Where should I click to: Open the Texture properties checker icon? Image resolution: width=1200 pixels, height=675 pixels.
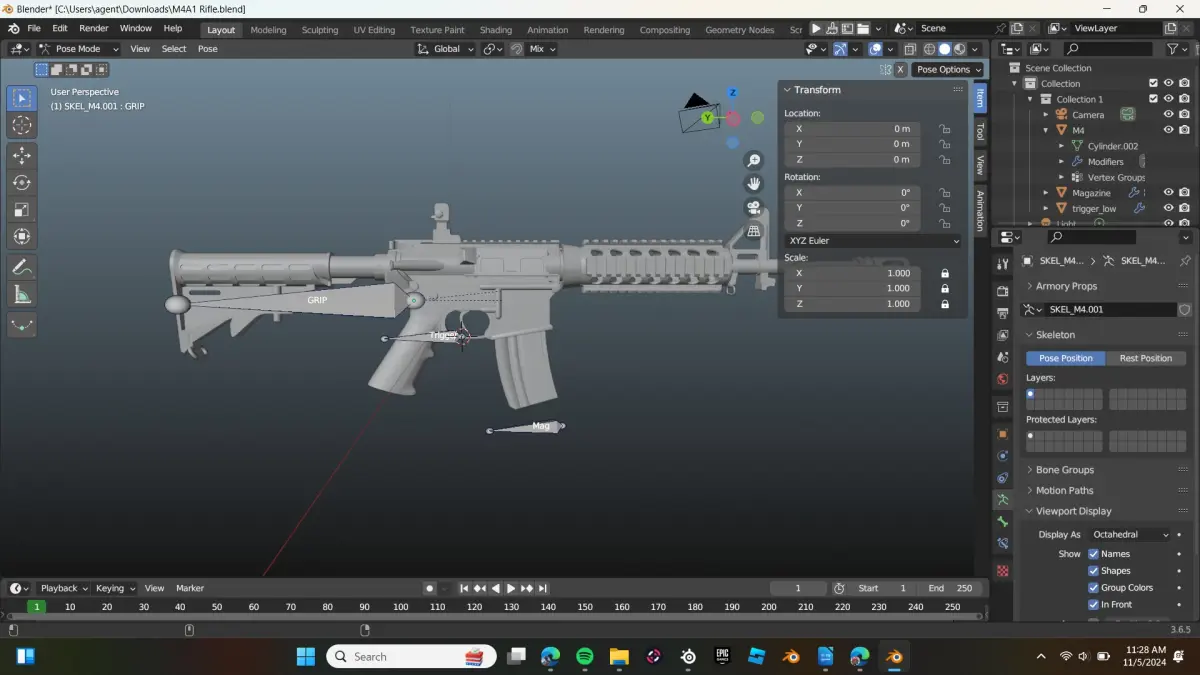tap(1003, 571)
